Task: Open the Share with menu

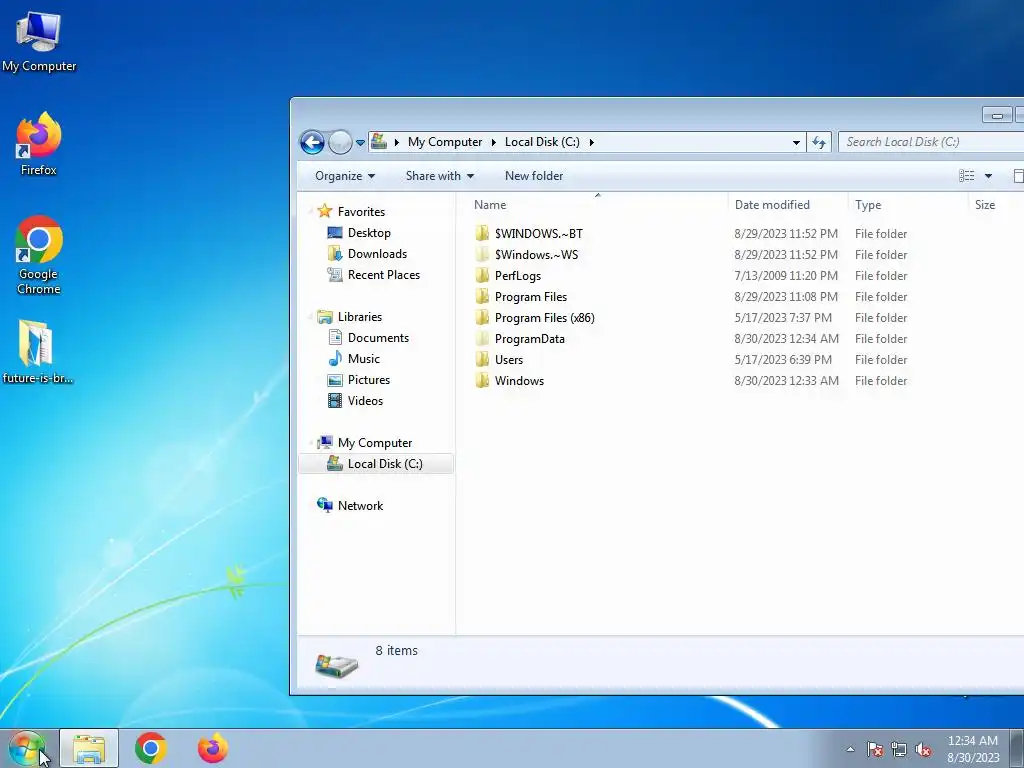Action: [x=440, y=176]
